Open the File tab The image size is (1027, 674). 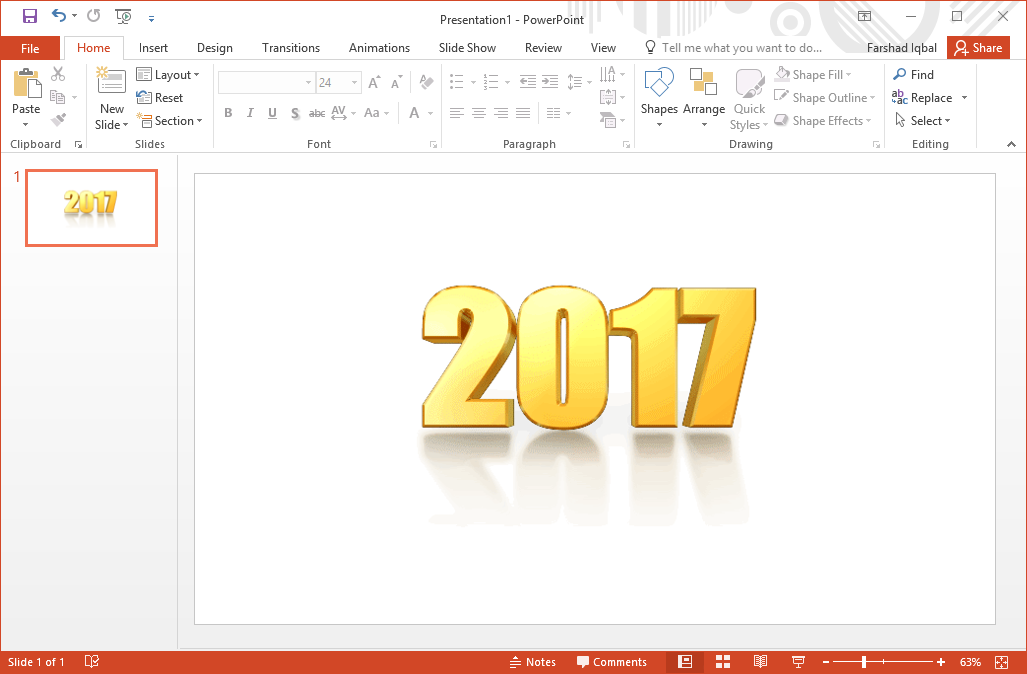click(30, 48)
